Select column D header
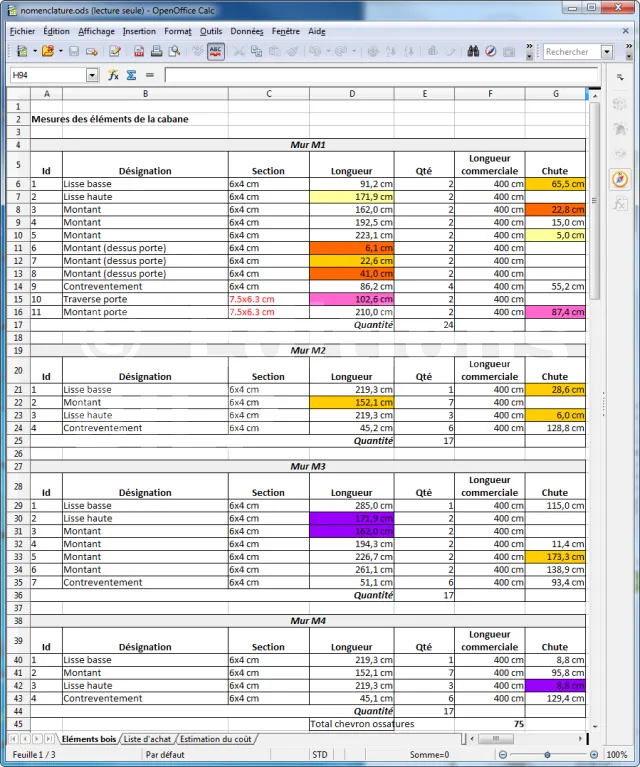Image resolution: width=640 pixels, height=767 pixels. (351, 93)
